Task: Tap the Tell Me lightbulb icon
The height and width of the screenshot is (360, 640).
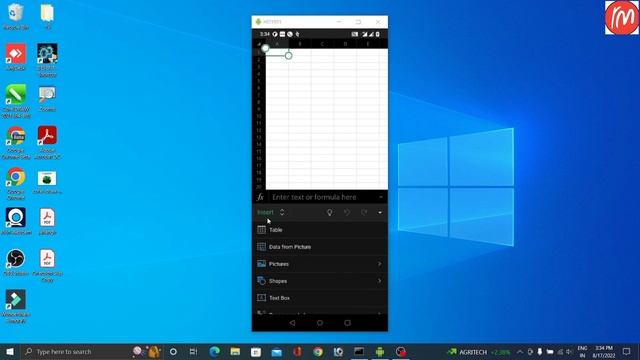Action: tap(329, 212)
